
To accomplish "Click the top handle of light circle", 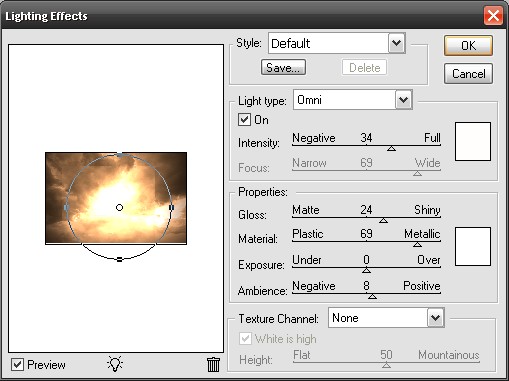I will pyautogui.click(x=120, y=155).
